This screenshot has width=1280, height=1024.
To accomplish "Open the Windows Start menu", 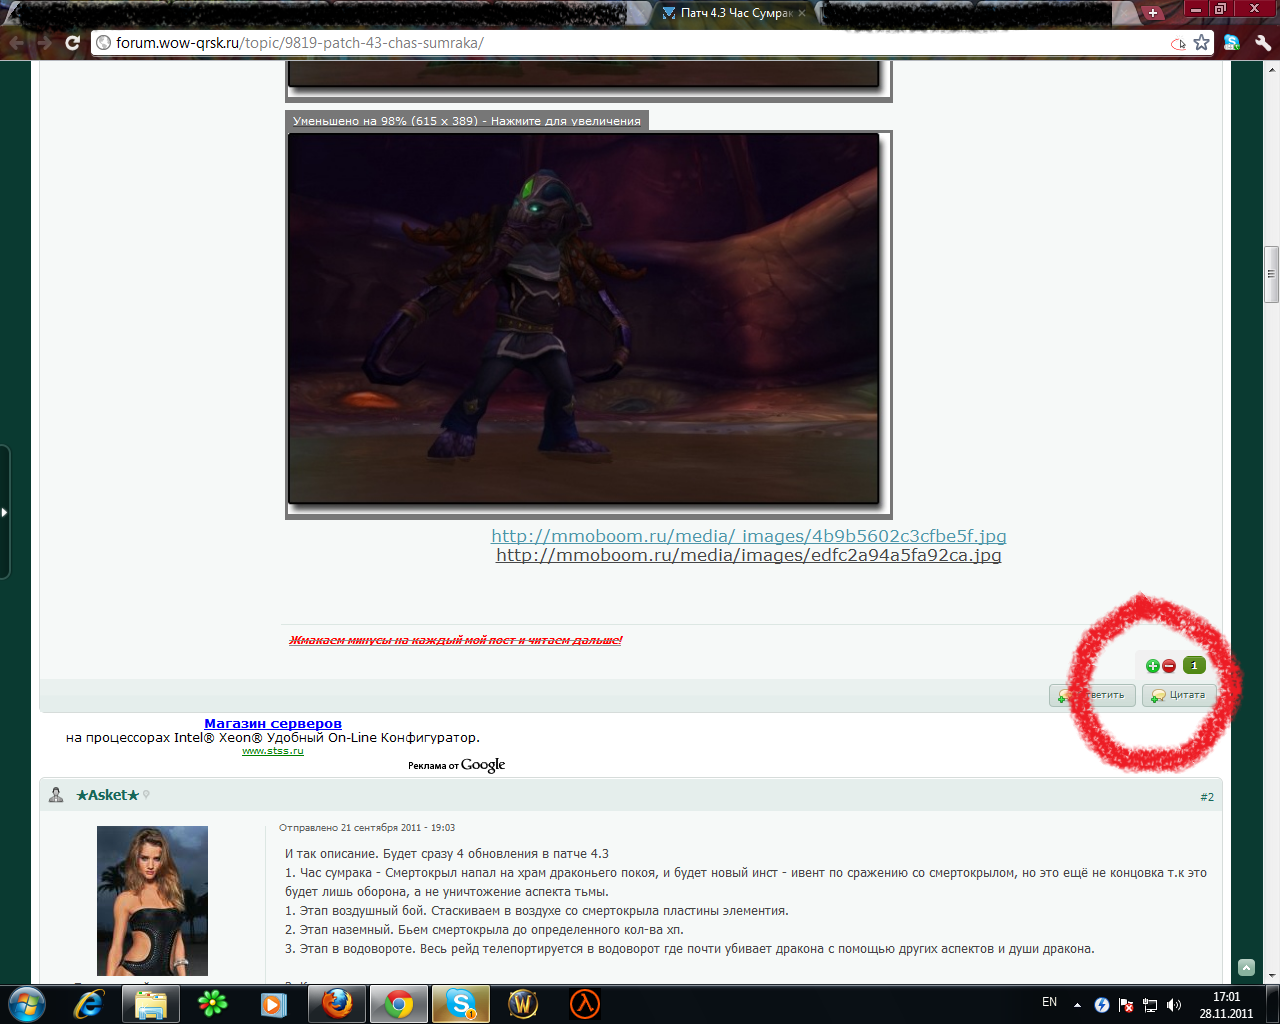I will (25, 1004).
